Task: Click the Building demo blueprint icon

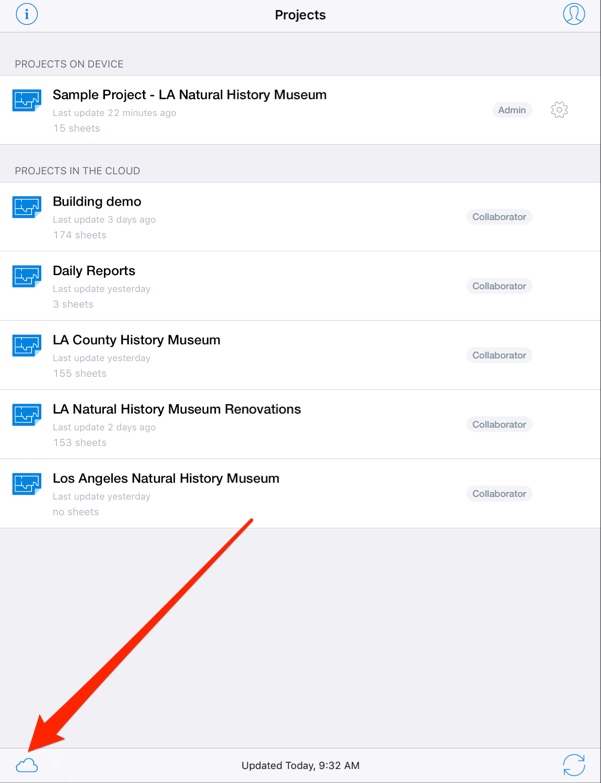Action: coord(26,207)
